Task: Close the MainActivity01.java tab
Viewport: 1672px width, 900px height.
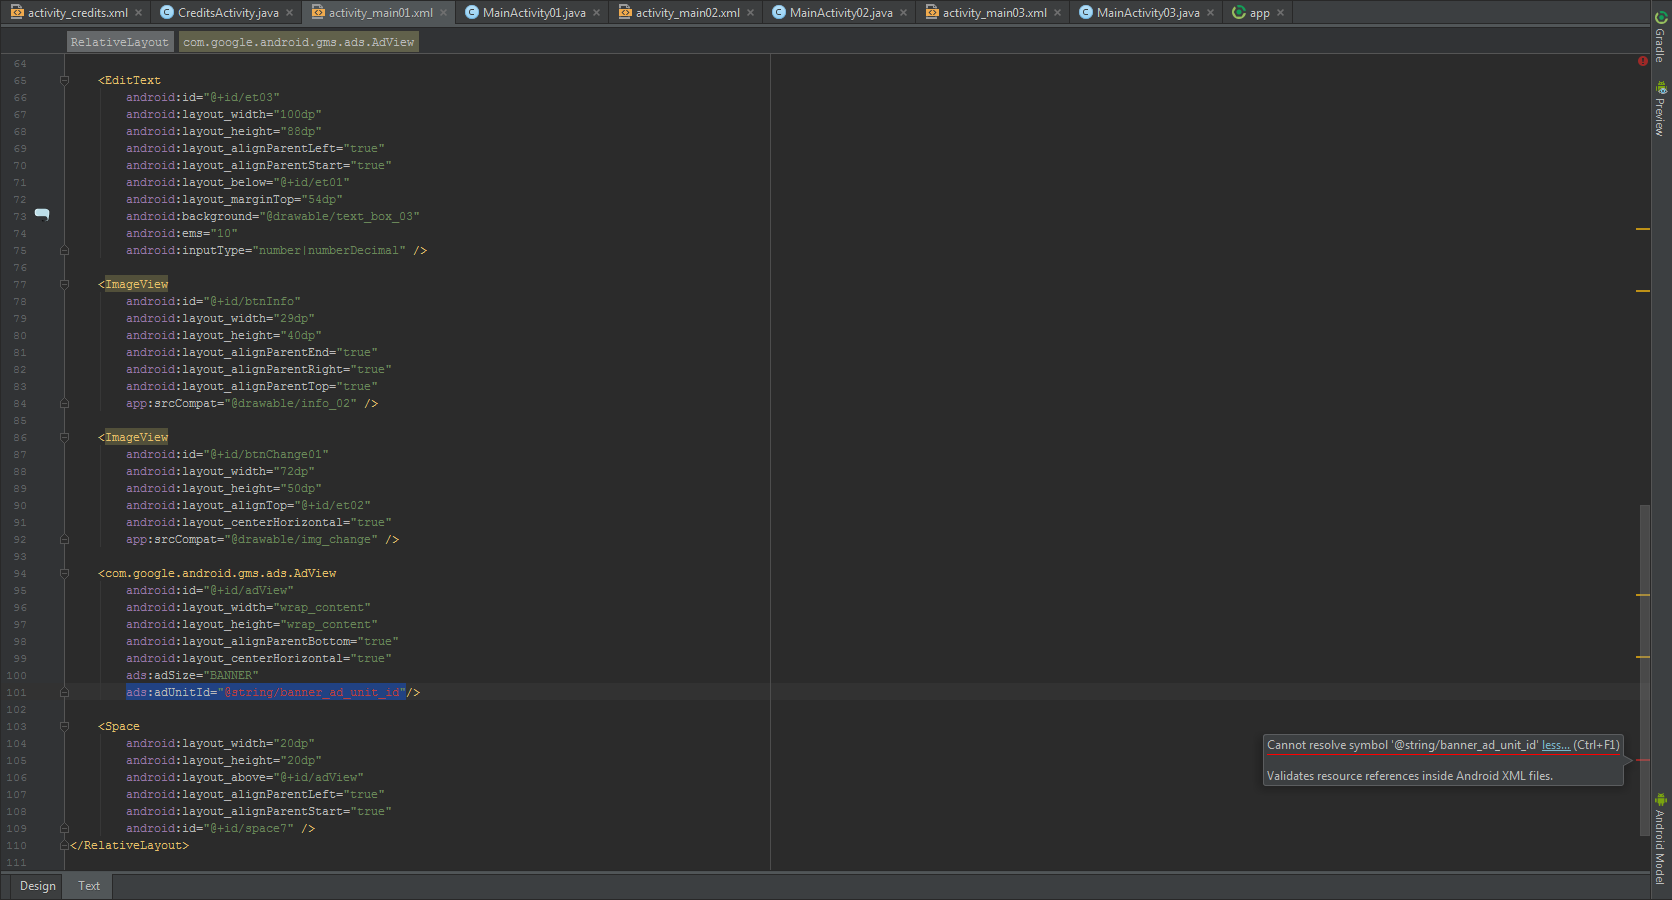Action: click(596, 13)
